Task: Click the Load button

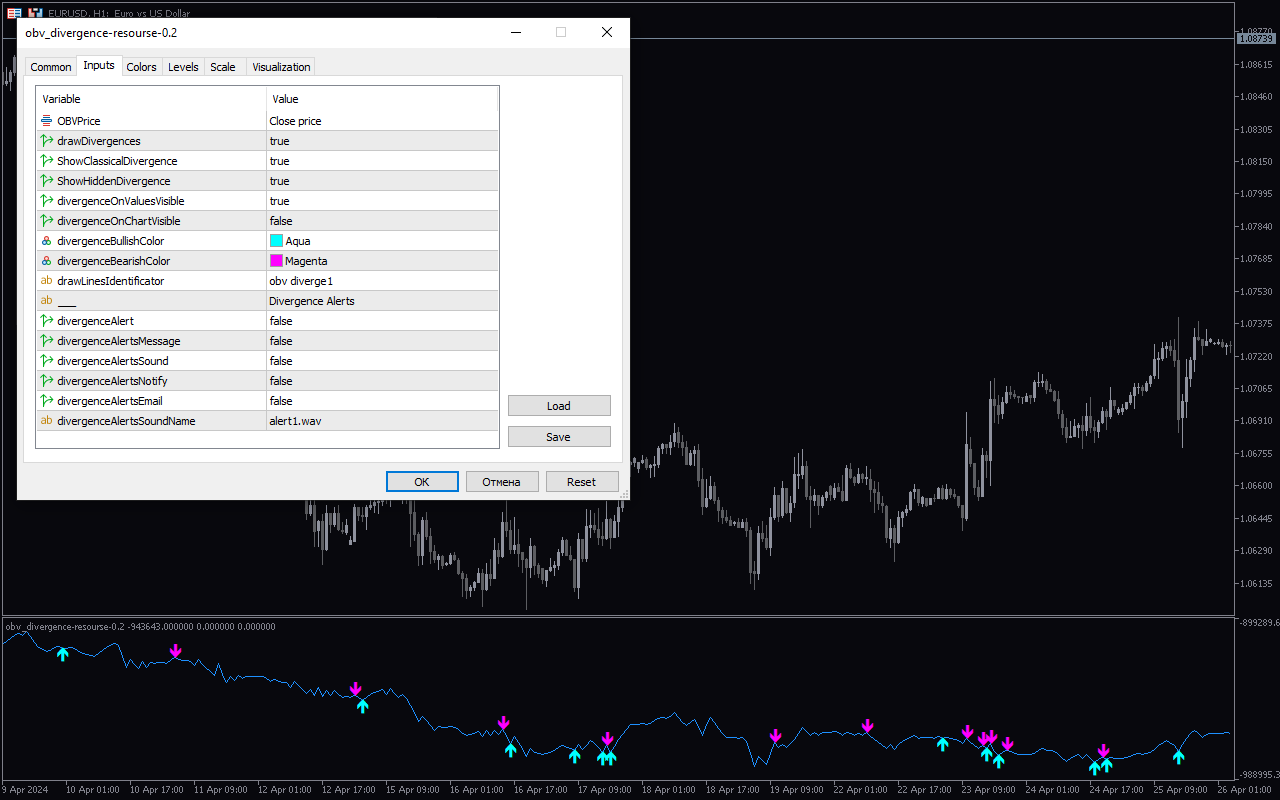Action: pos(559,406)
